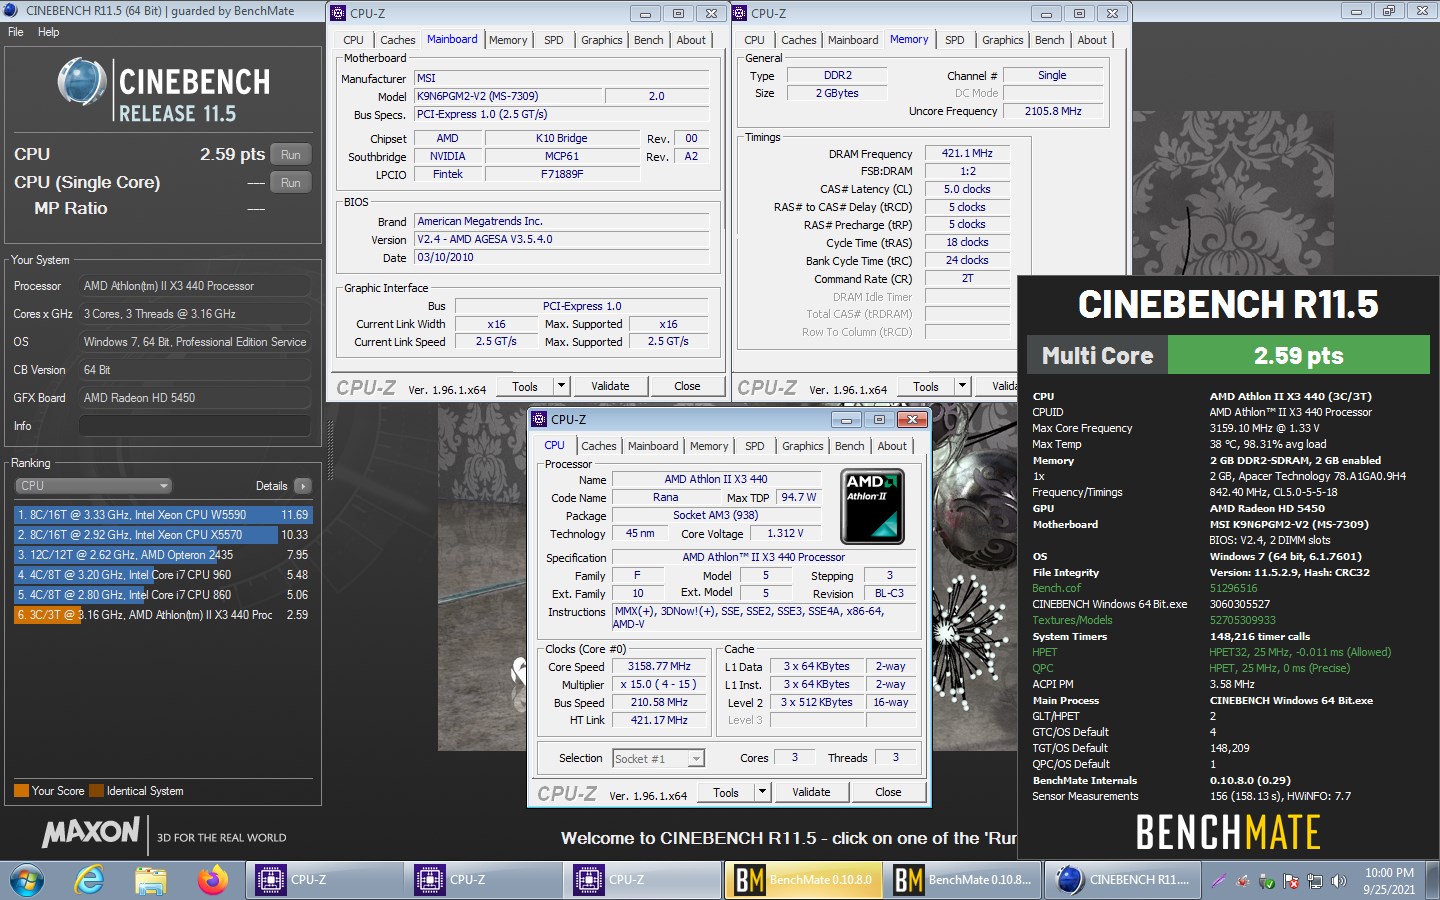Click the green Bench.cof entry

click(1056, 588)
